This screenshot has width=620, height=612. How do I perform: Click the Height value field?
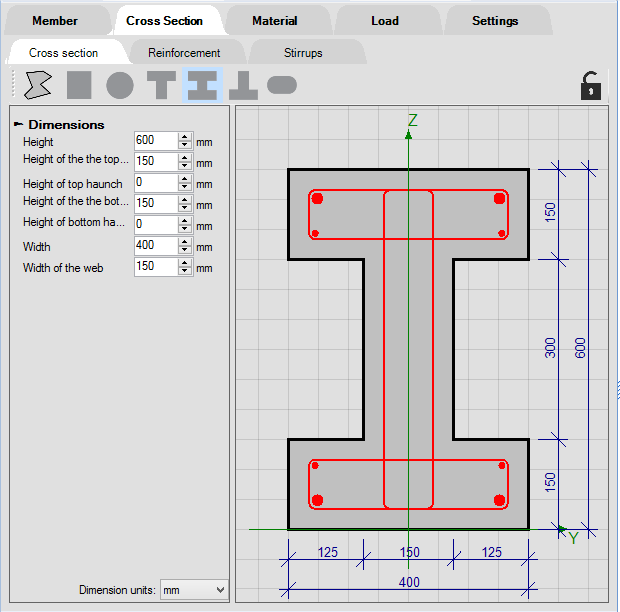click(x=156, y=141)
